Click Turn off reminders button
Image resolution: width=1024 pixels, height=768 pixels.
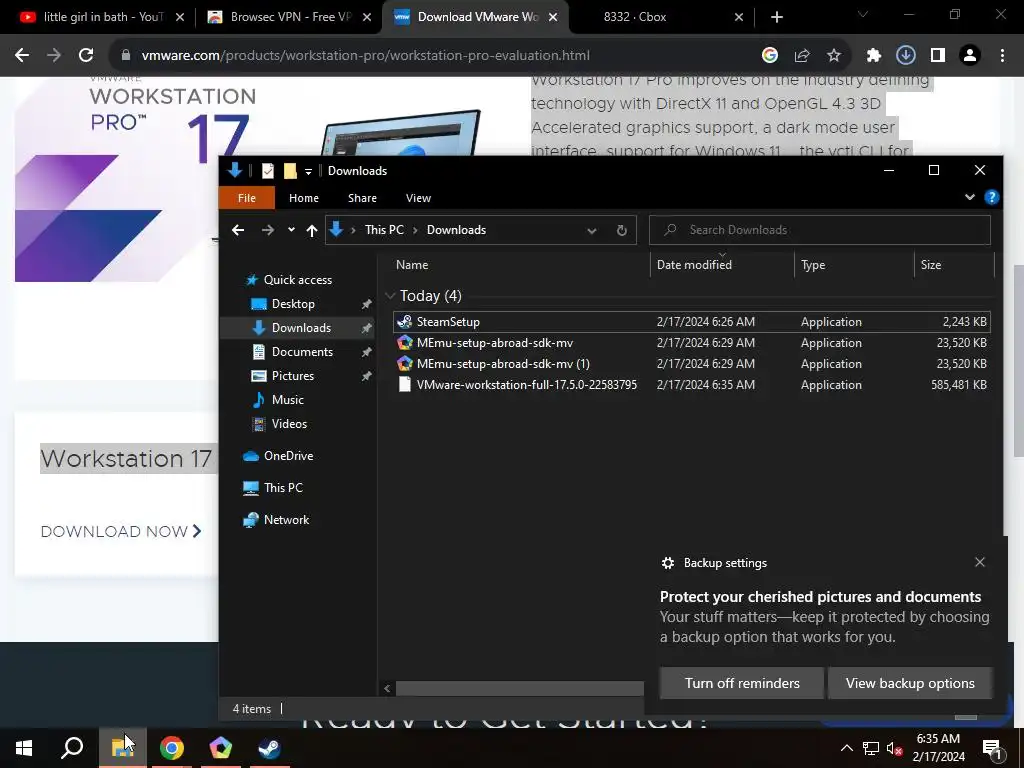(742, 683)
